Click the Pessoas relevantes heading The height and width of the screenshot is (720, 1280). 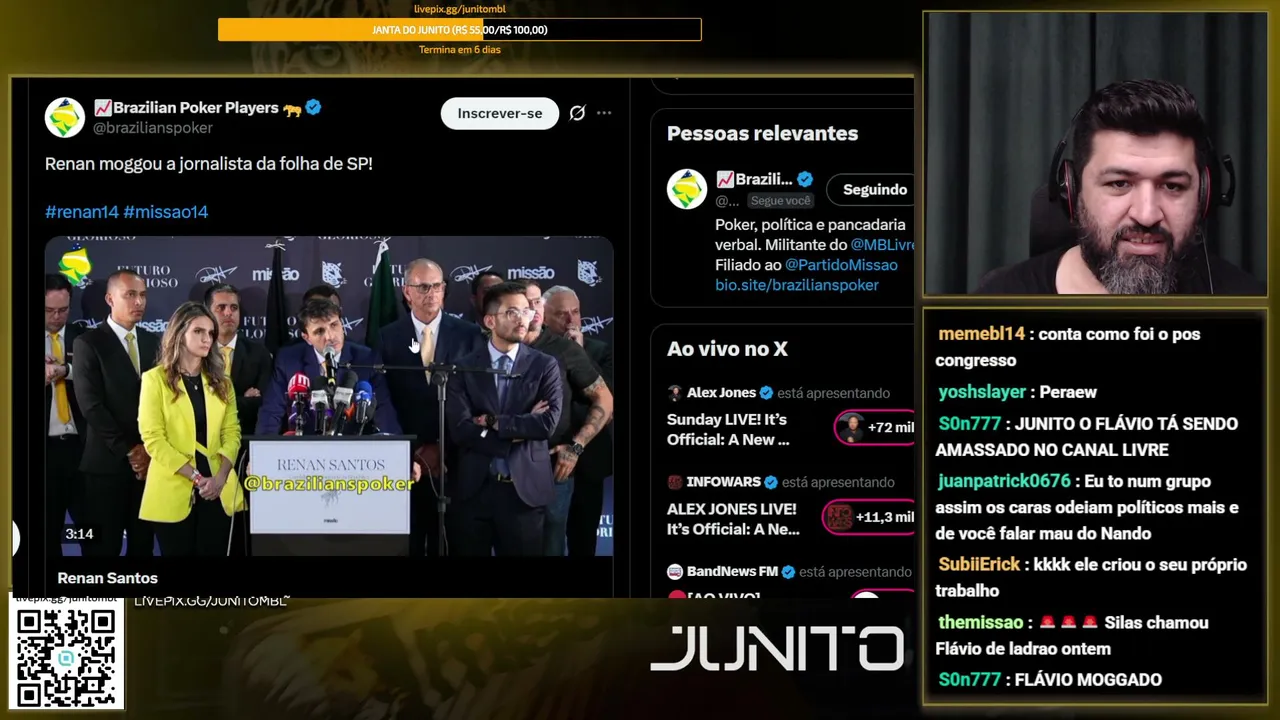click(763, 133)
